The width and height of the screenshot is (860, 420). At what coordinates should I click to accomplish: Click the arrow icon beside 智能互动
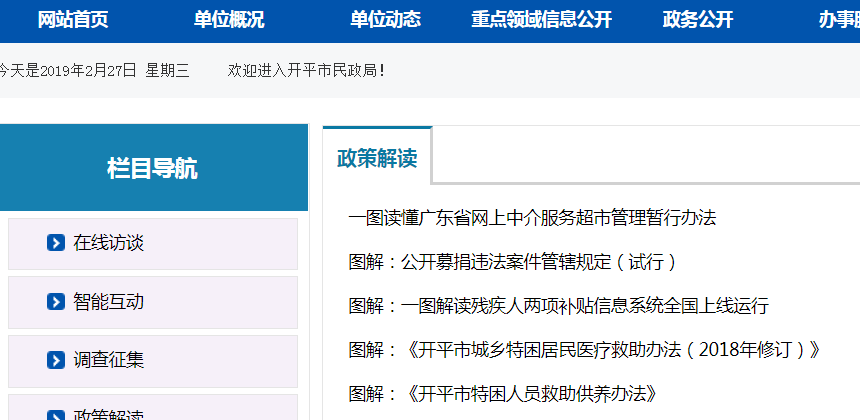(56, 302)
